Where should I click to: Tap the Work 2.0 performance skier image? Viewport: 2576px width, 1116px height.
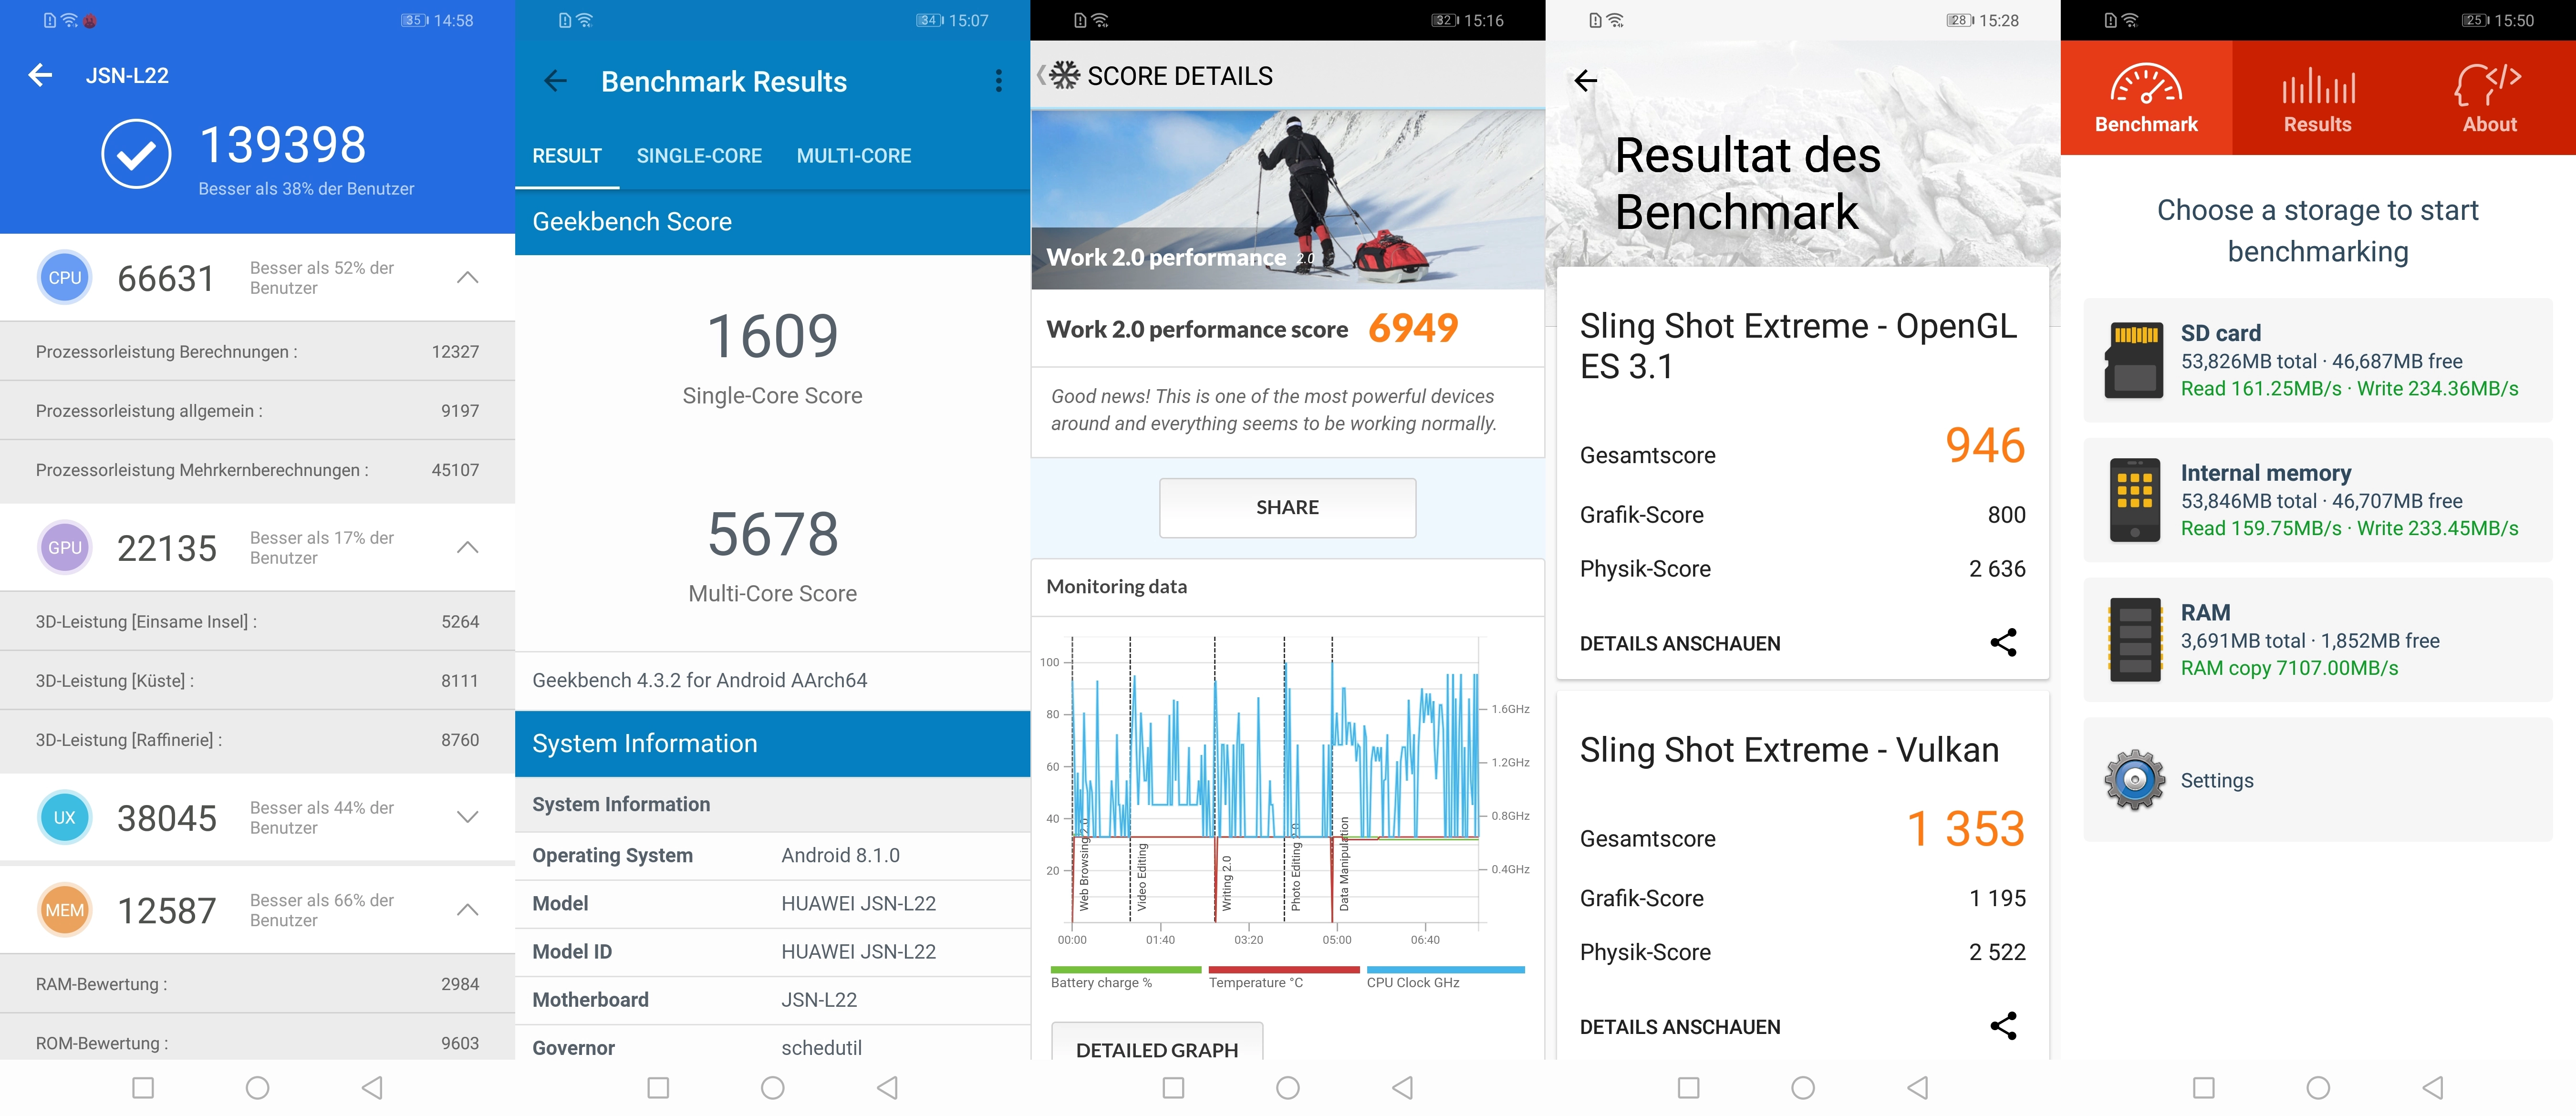pos(1288,200)
